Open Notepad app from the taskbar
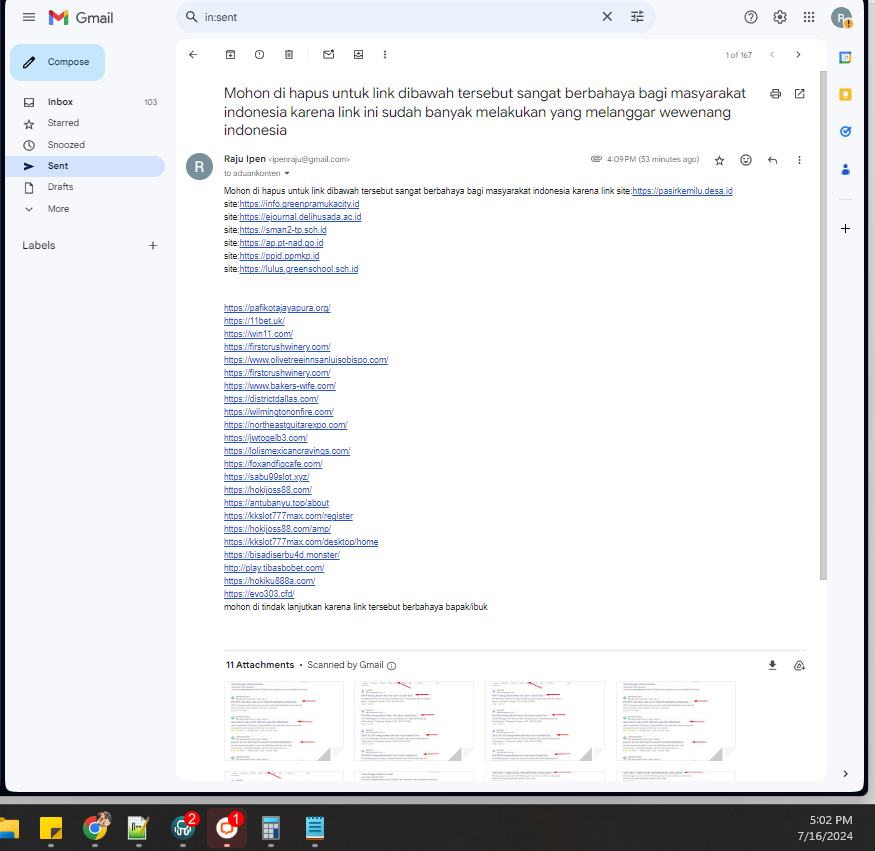 (315, 828)
